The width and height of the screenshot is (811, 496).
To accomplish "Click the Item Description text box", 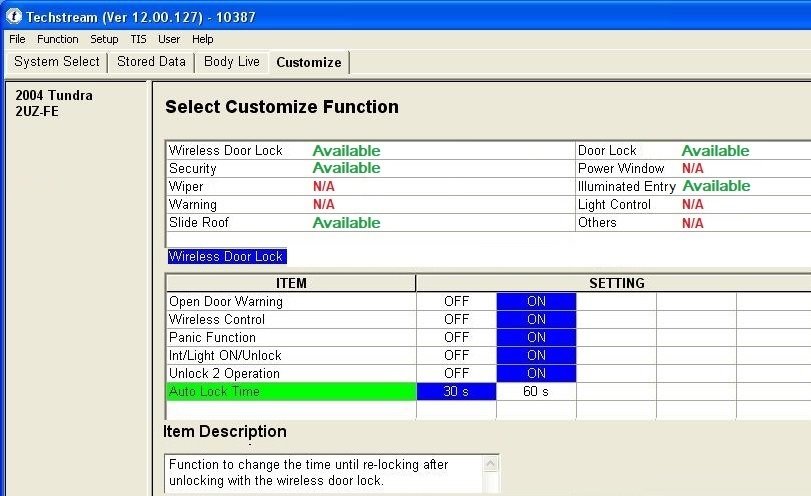I will click(x=332, y=474).
